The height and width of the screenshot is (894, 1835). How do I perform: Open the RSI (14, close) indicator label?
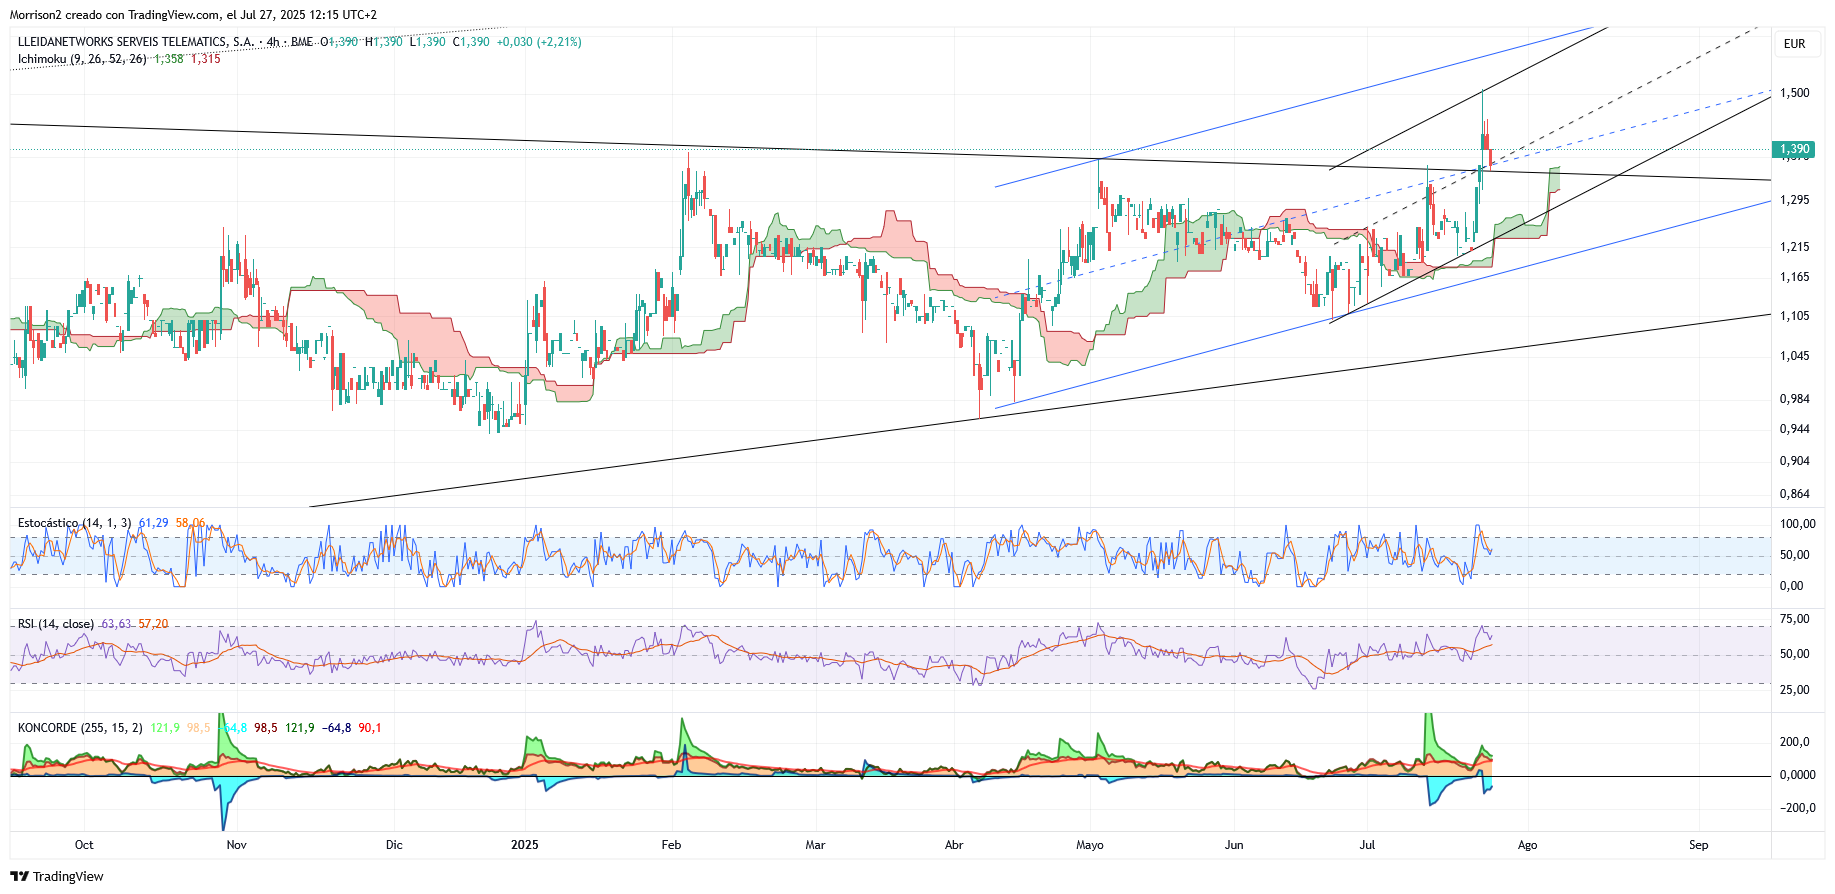tap(56, 624)
